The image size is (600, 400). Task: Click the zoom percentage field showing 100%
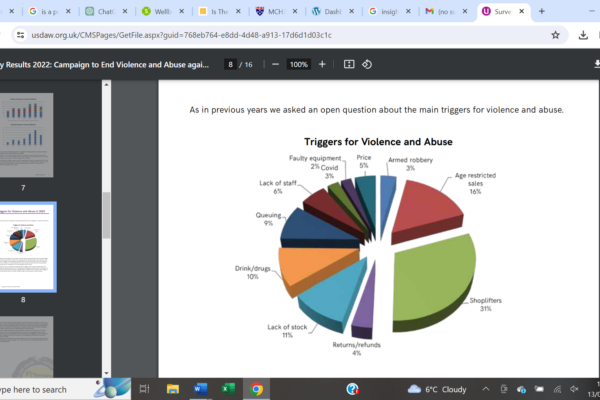[x=298, y=64]
